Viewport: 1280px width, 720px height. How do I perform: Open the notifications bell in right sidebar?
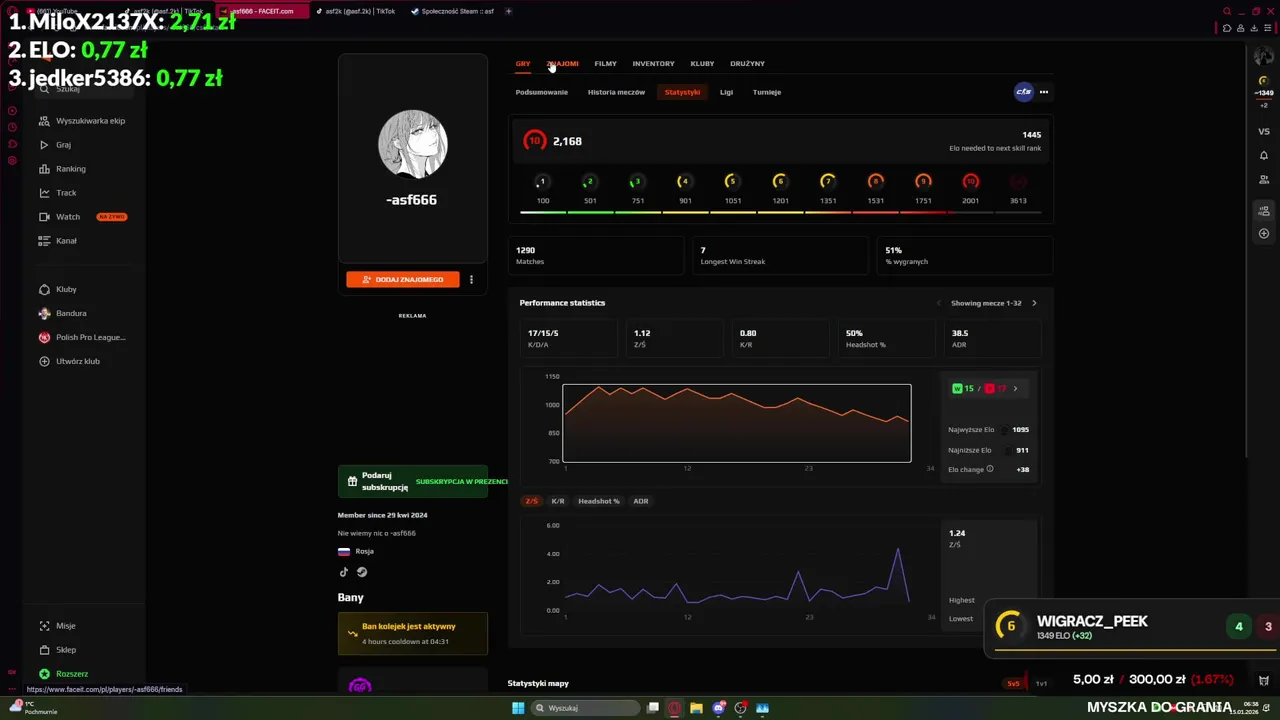(1264, 155)
